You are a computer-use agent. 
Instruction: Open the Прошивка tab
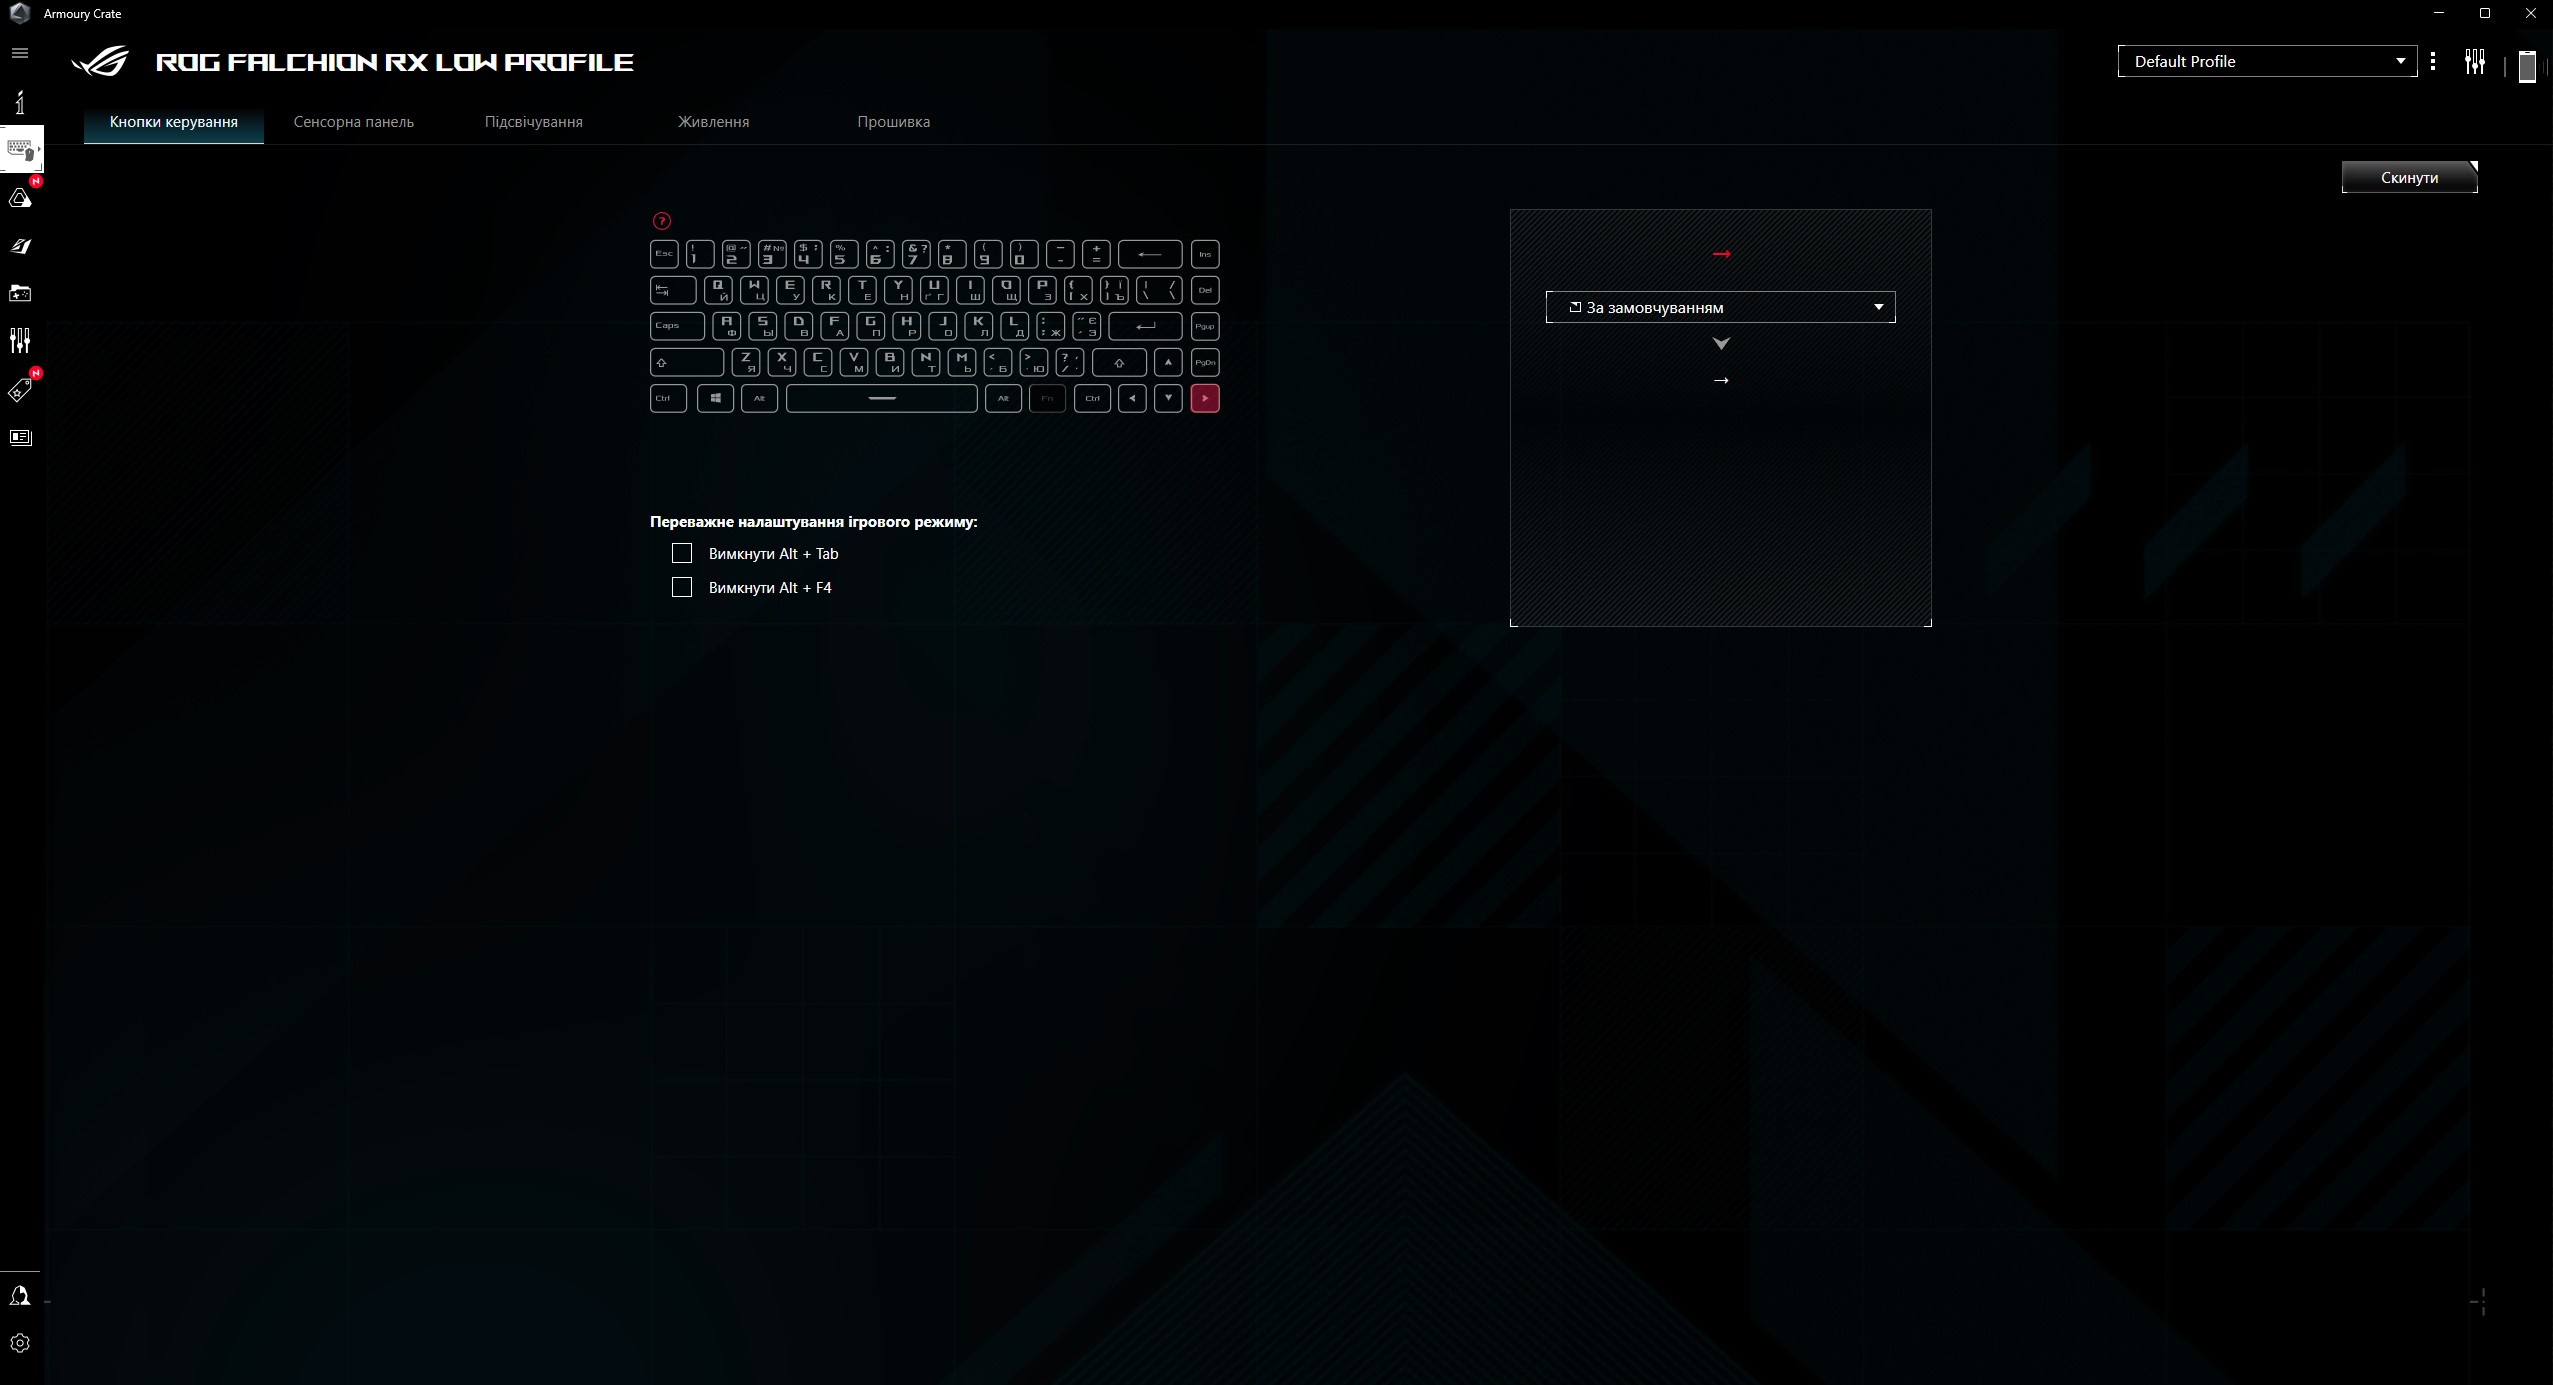click(x=893, y=122)
